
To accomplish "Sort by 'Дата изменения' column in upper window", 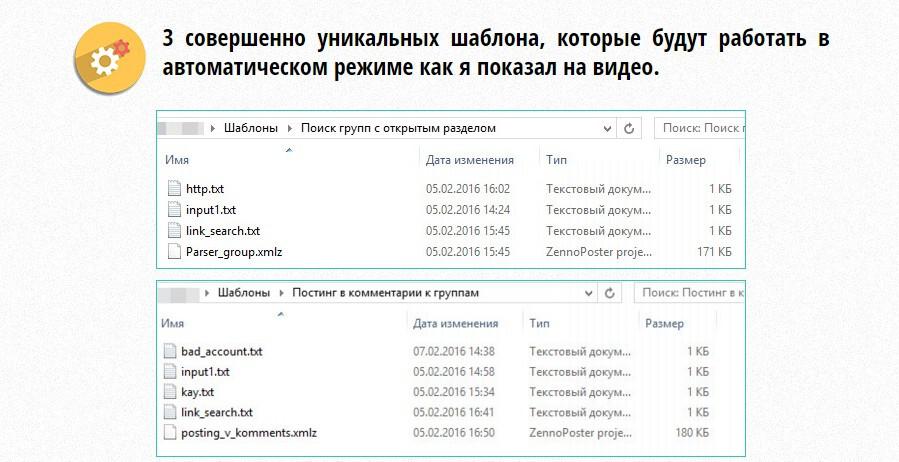I will click(x=469, y=160).
